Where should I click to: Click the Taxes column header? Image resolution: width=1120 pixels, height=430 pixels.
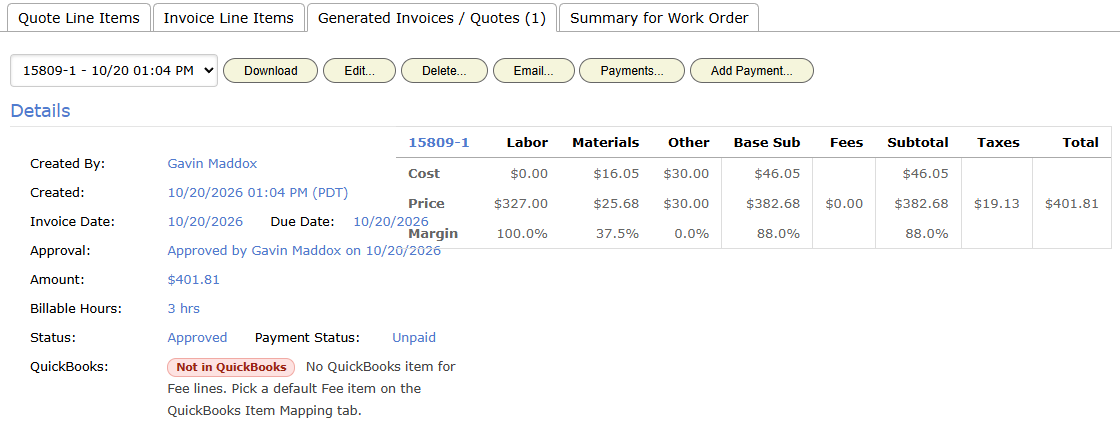pos(999,142)
